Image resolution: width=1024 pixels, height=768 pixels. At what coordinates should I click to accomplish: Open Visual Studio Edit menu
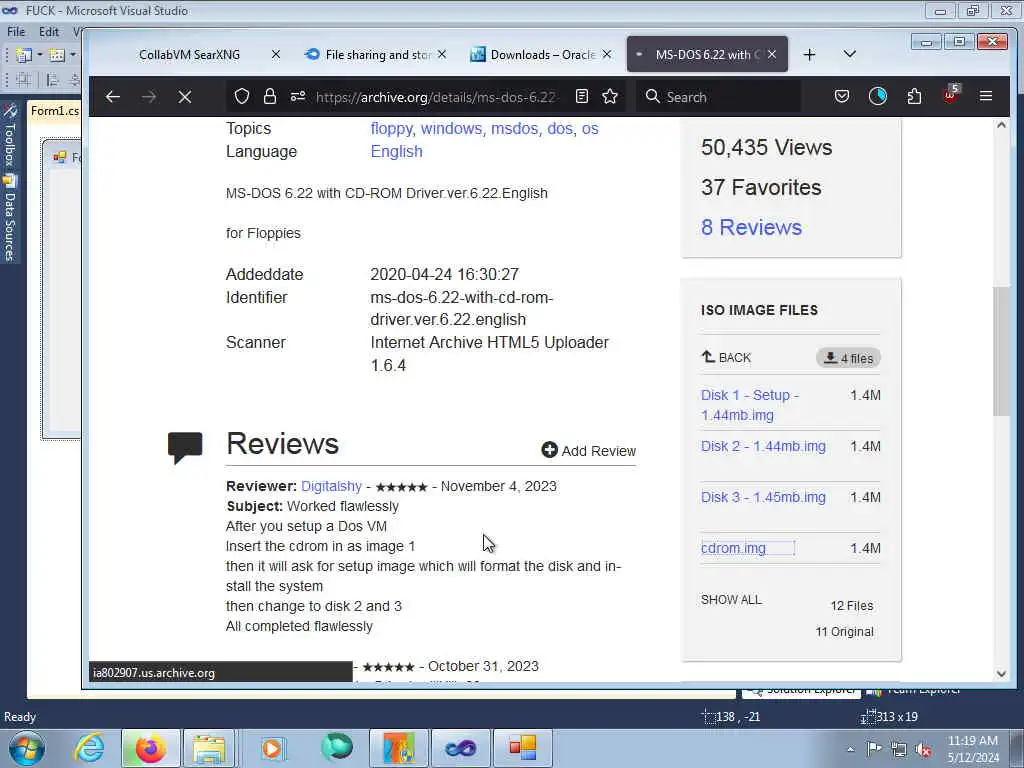pyautogui.click(x=48, y=31)
